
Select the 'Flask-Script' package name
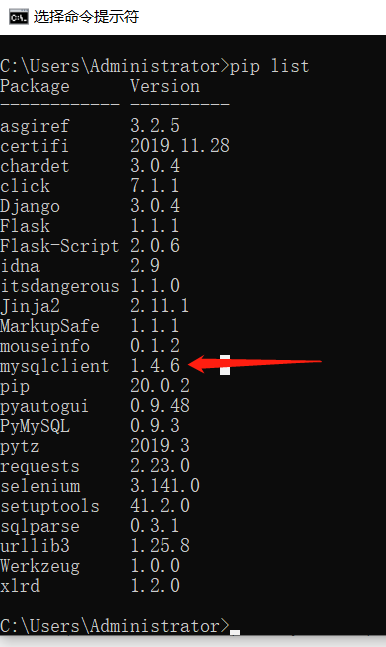[59, 246]
